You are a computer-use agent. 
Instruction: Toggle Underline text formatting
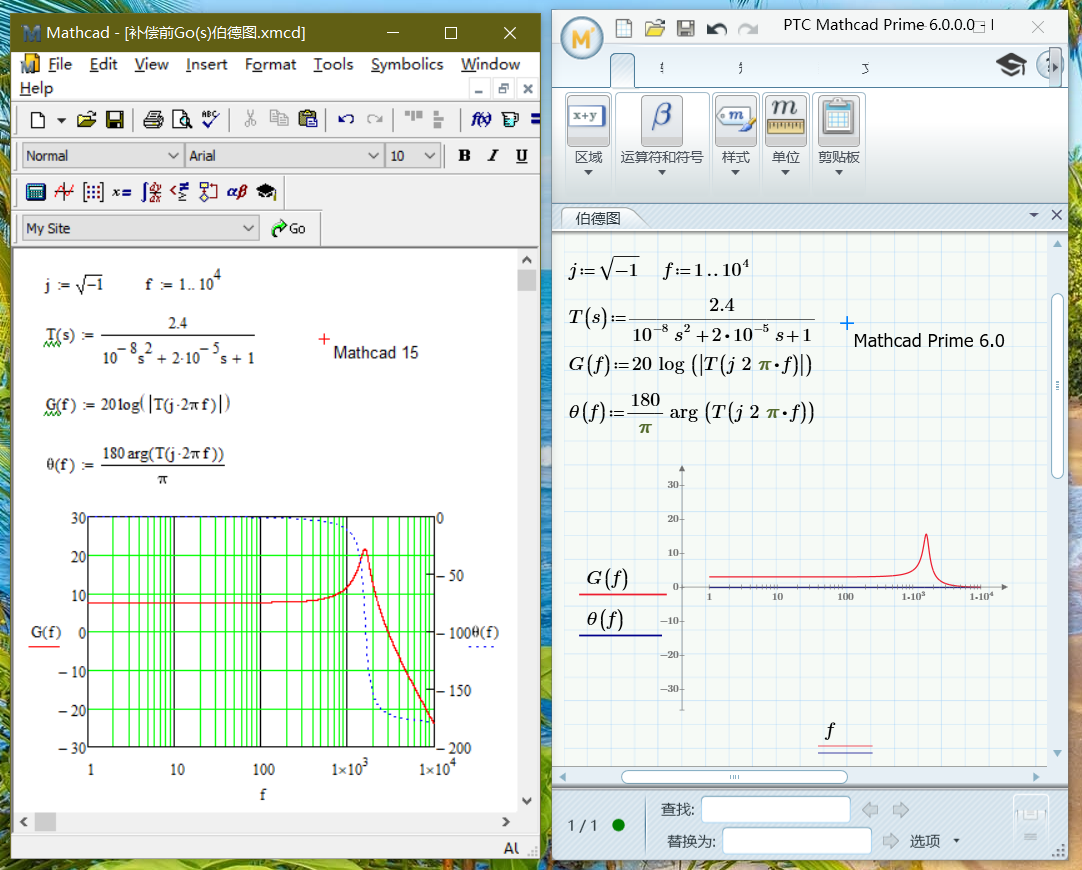click(522, 156)
